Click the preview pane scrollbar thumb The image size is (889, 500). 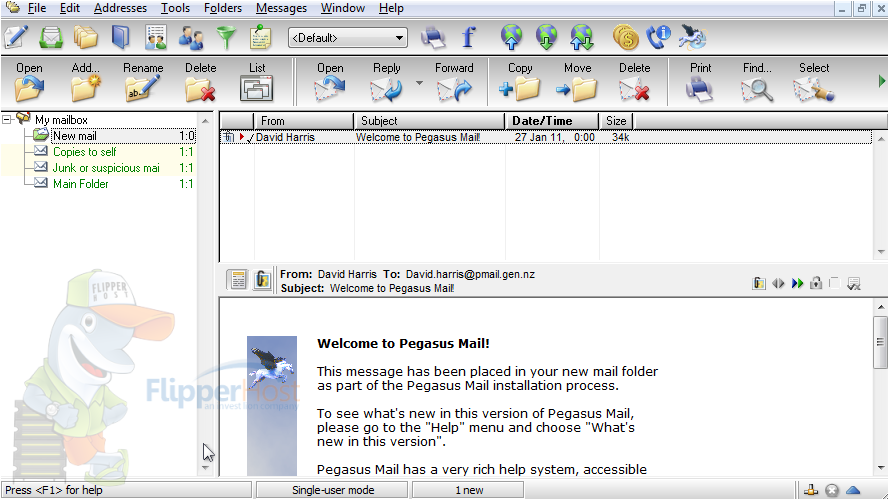click(880, 342)
